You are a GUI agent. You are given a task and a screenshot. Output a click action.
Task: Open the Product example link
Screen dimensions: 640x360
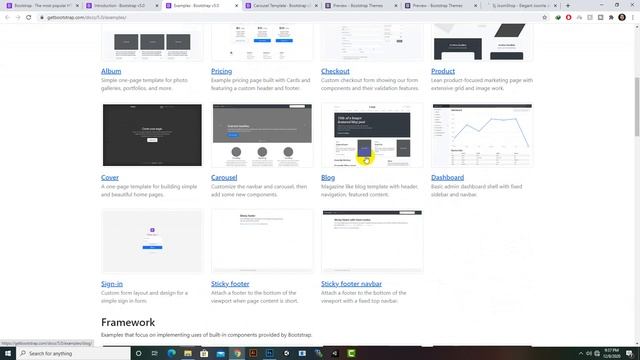coord(443,71)
